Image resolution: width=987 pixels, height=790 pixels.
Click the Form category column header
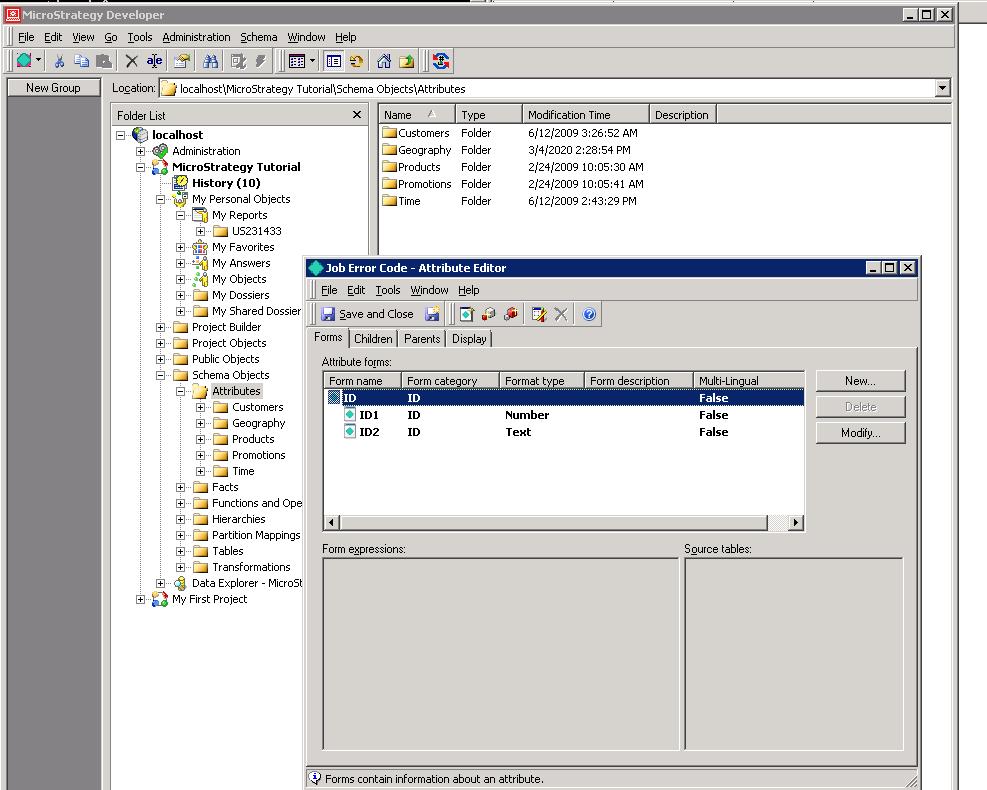click(x=451, y=381)
